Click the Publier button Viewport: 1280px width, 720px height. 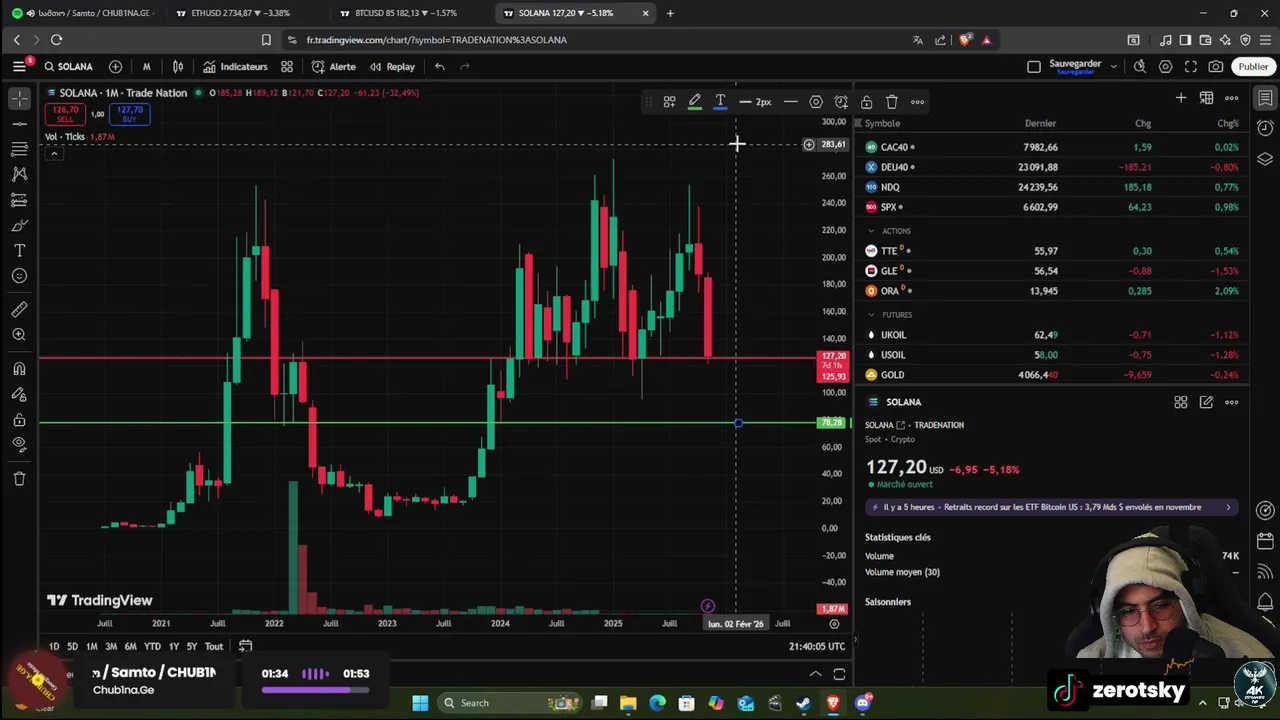tap(1253, 67)
